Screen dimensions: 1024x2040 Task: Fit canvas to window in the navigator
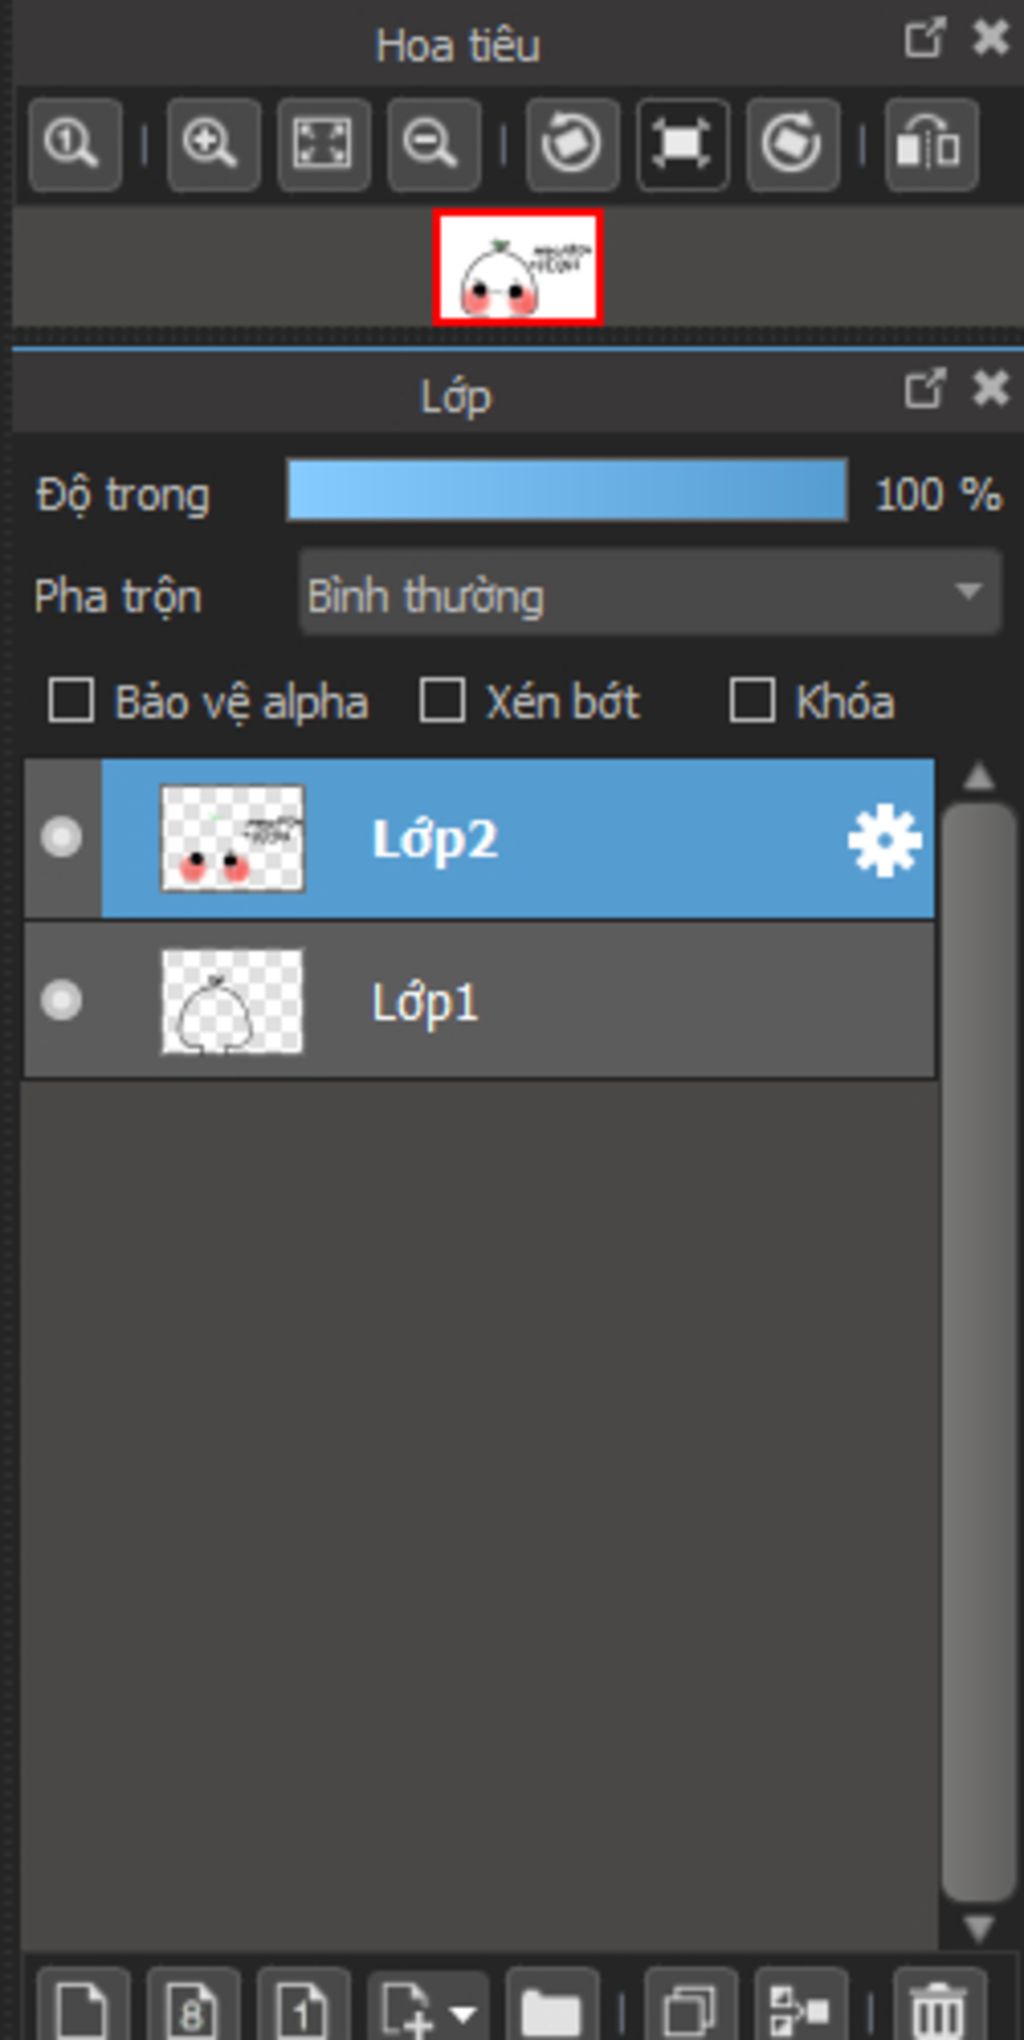coord(323,145)
